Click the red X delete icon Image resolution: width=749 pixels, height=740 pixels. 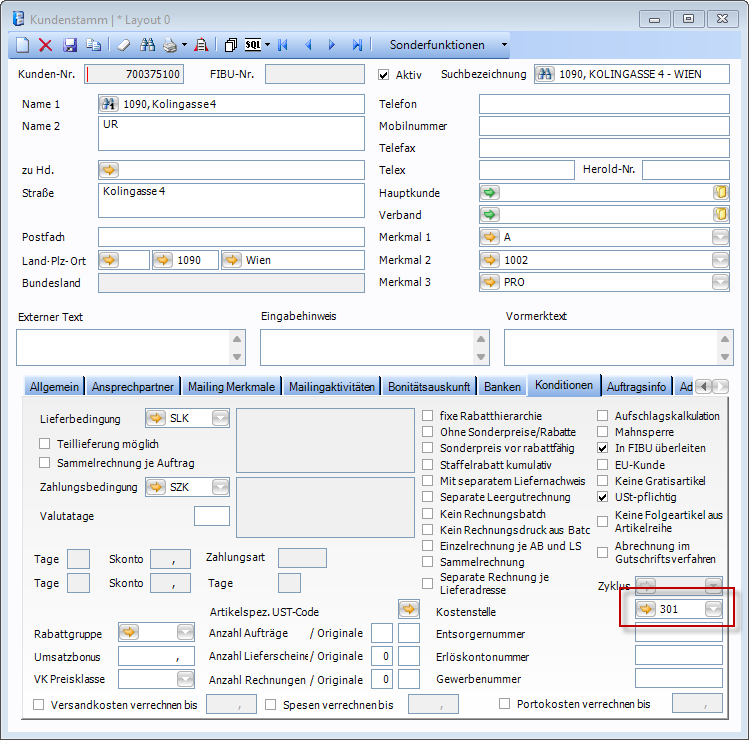45,45
